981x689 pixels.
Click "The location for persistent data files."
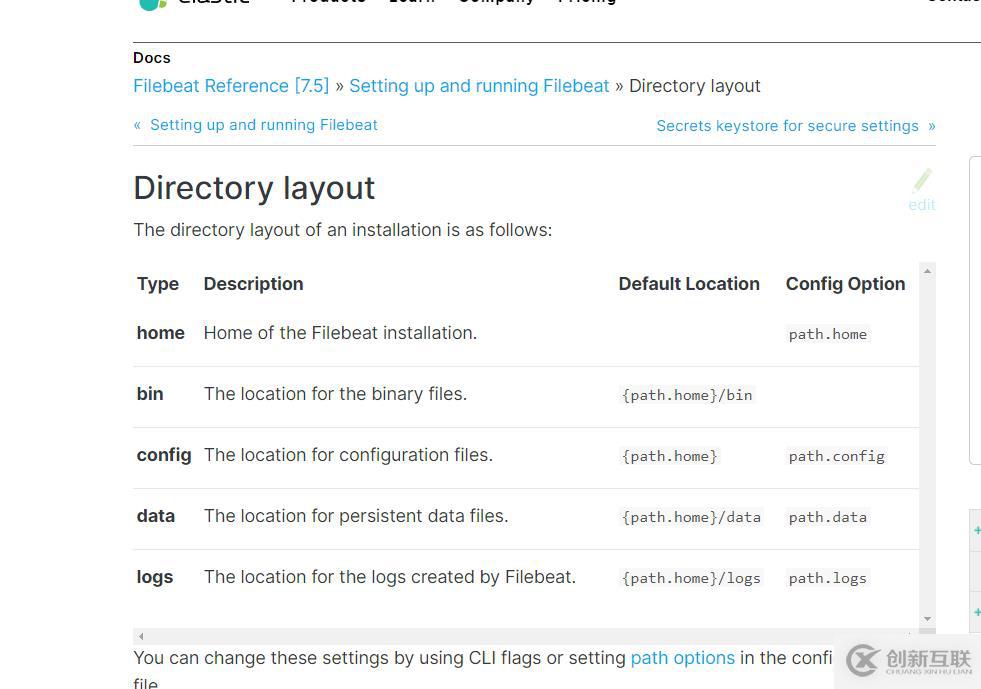[356, 516]
